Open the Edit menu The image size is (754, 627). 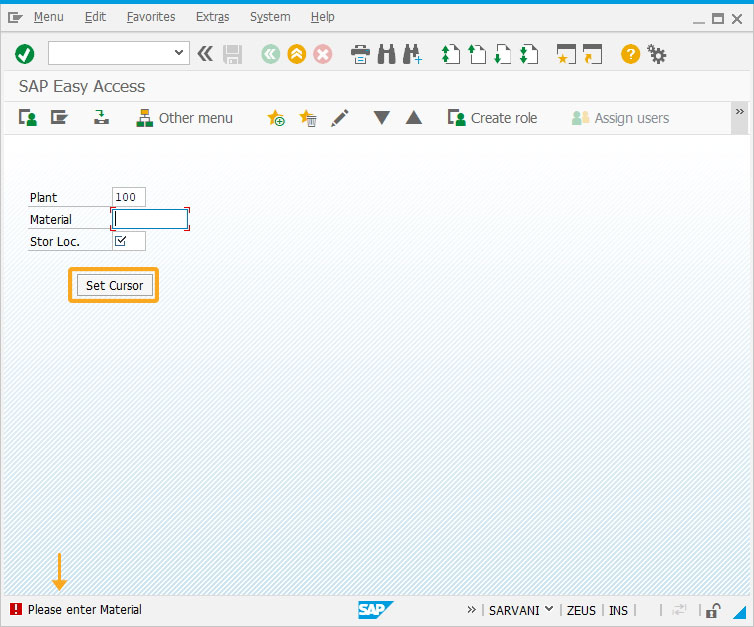pos(95,17)
